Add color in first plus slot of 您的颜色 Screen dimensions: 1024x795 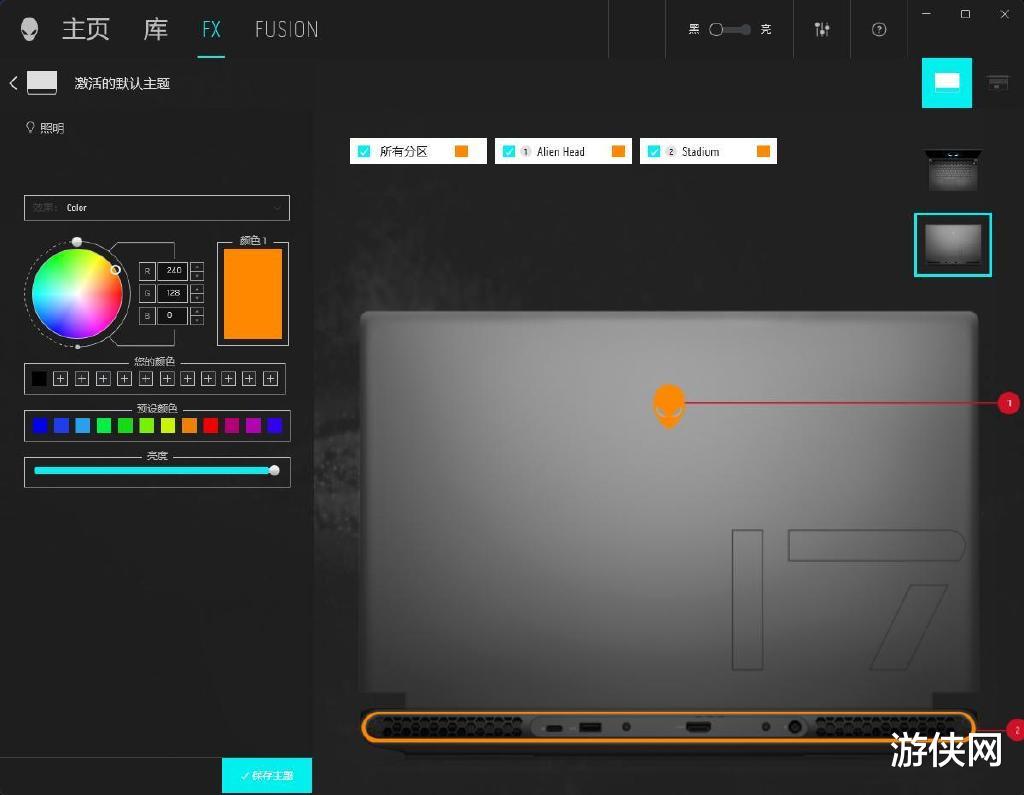pyautogui.click(x=60, y=378)
